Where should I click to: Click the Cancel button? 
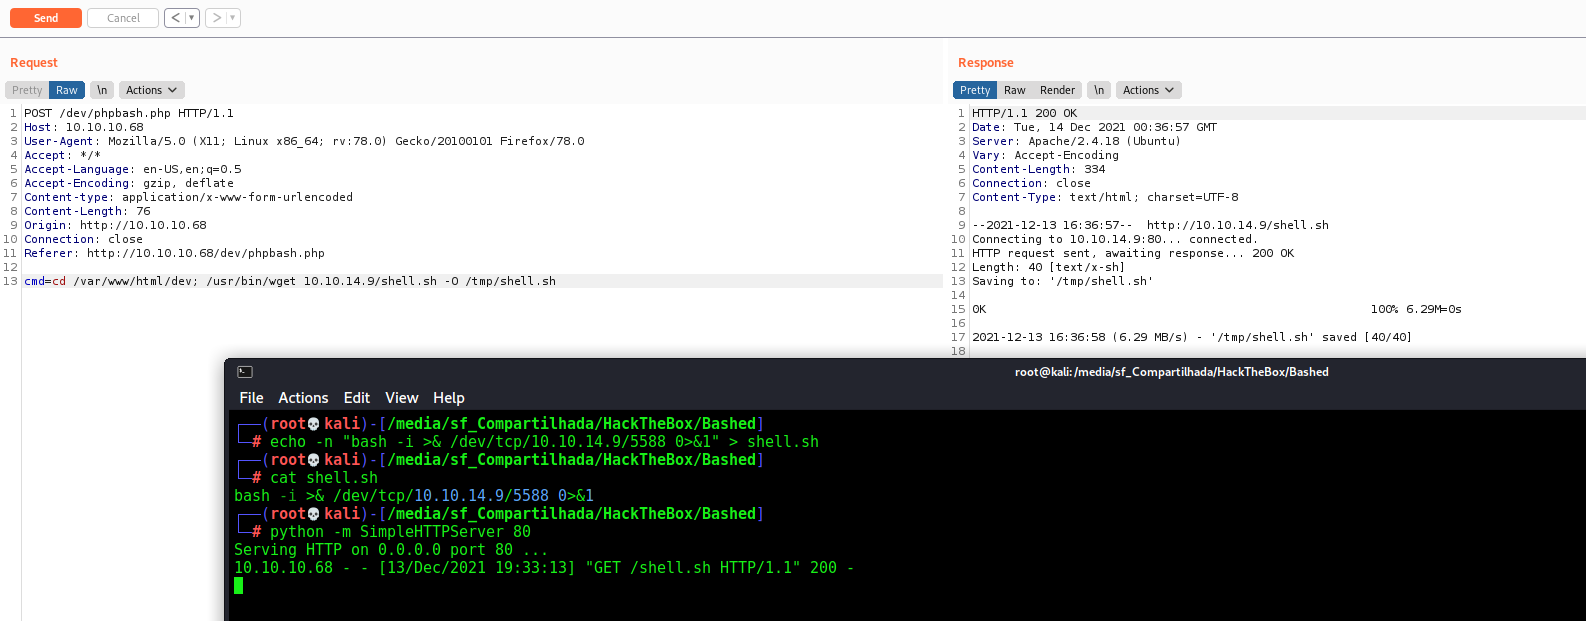[123, 18]
